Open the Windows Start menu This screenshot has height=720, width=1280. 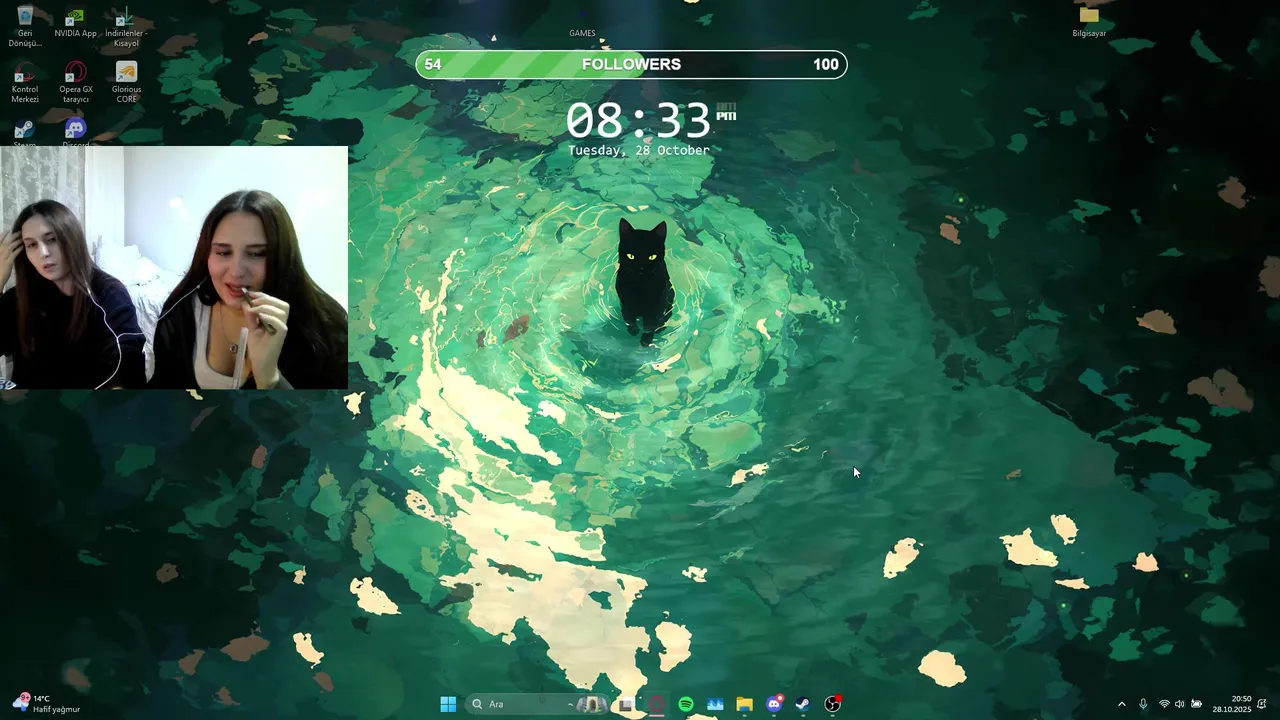point(448,704)
